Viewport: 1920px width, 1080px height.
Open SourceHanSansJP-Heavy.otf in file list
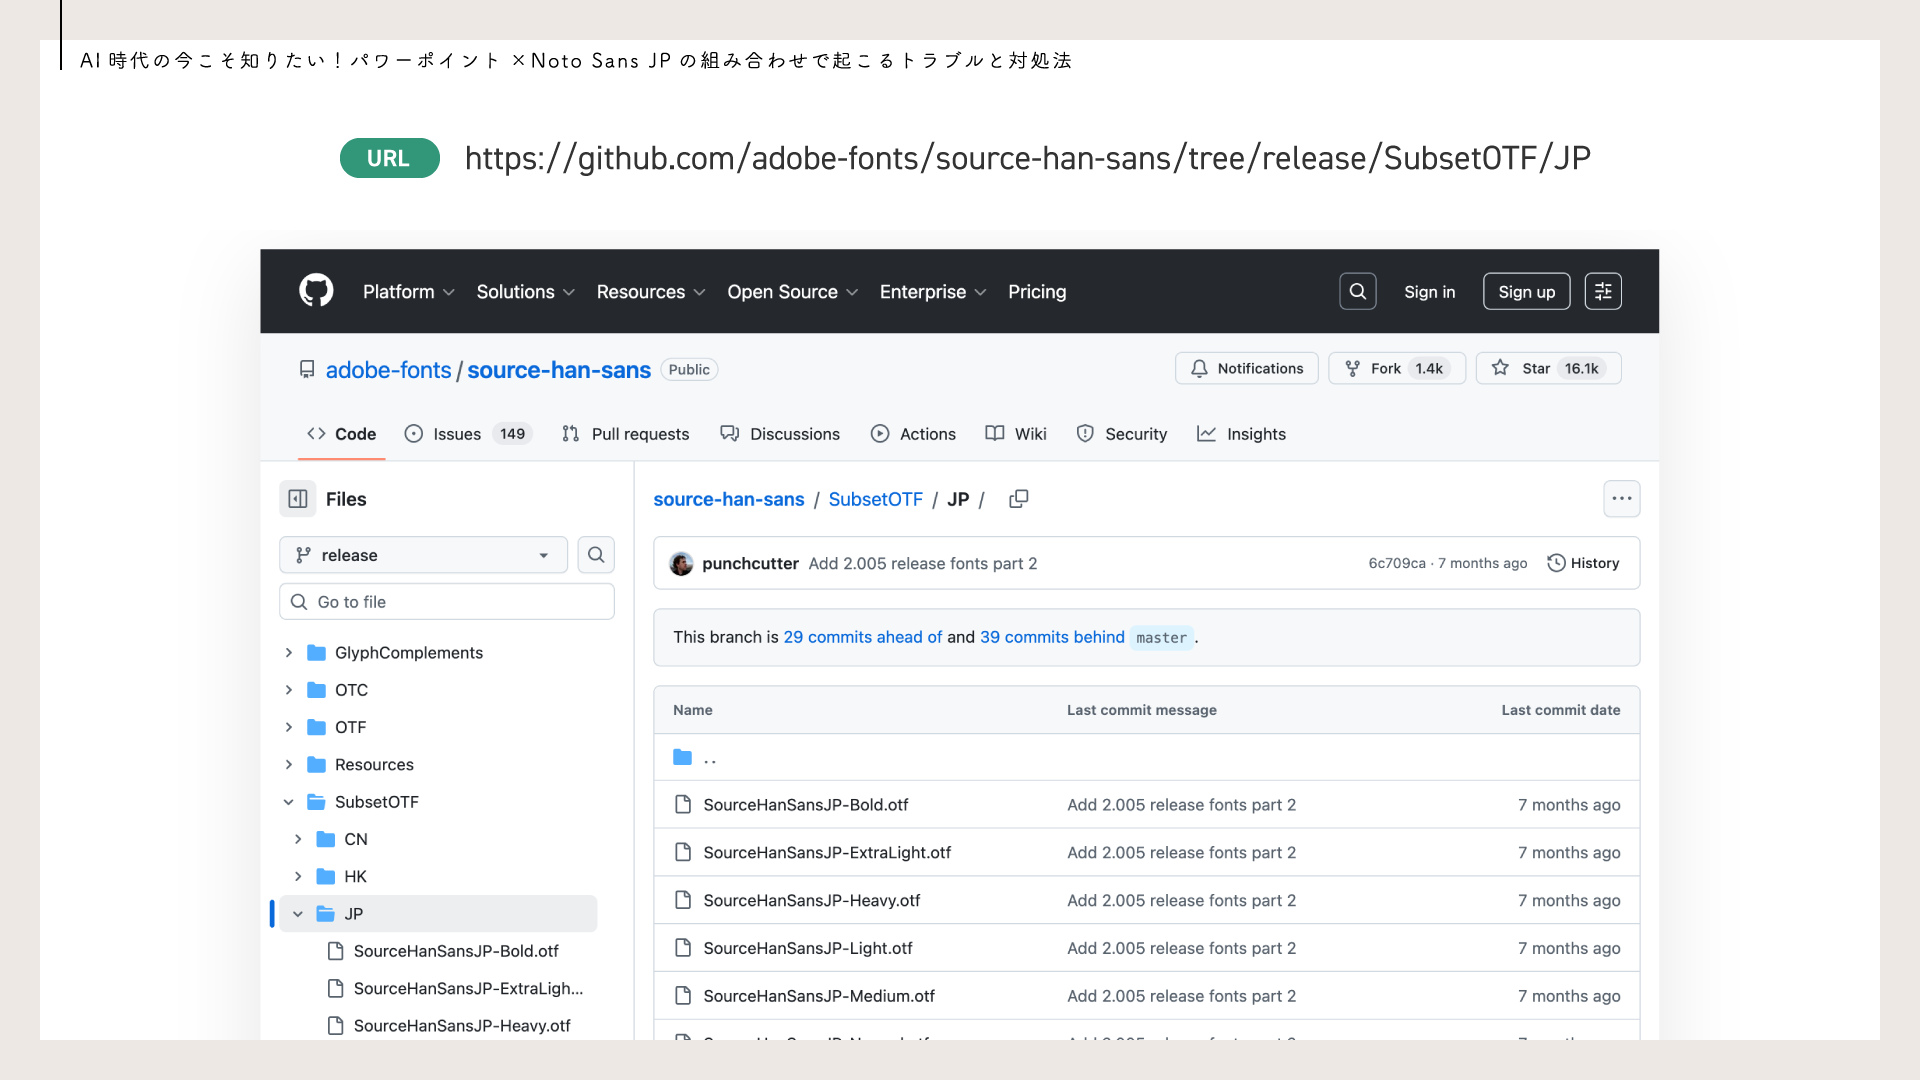tap(811, 900)
